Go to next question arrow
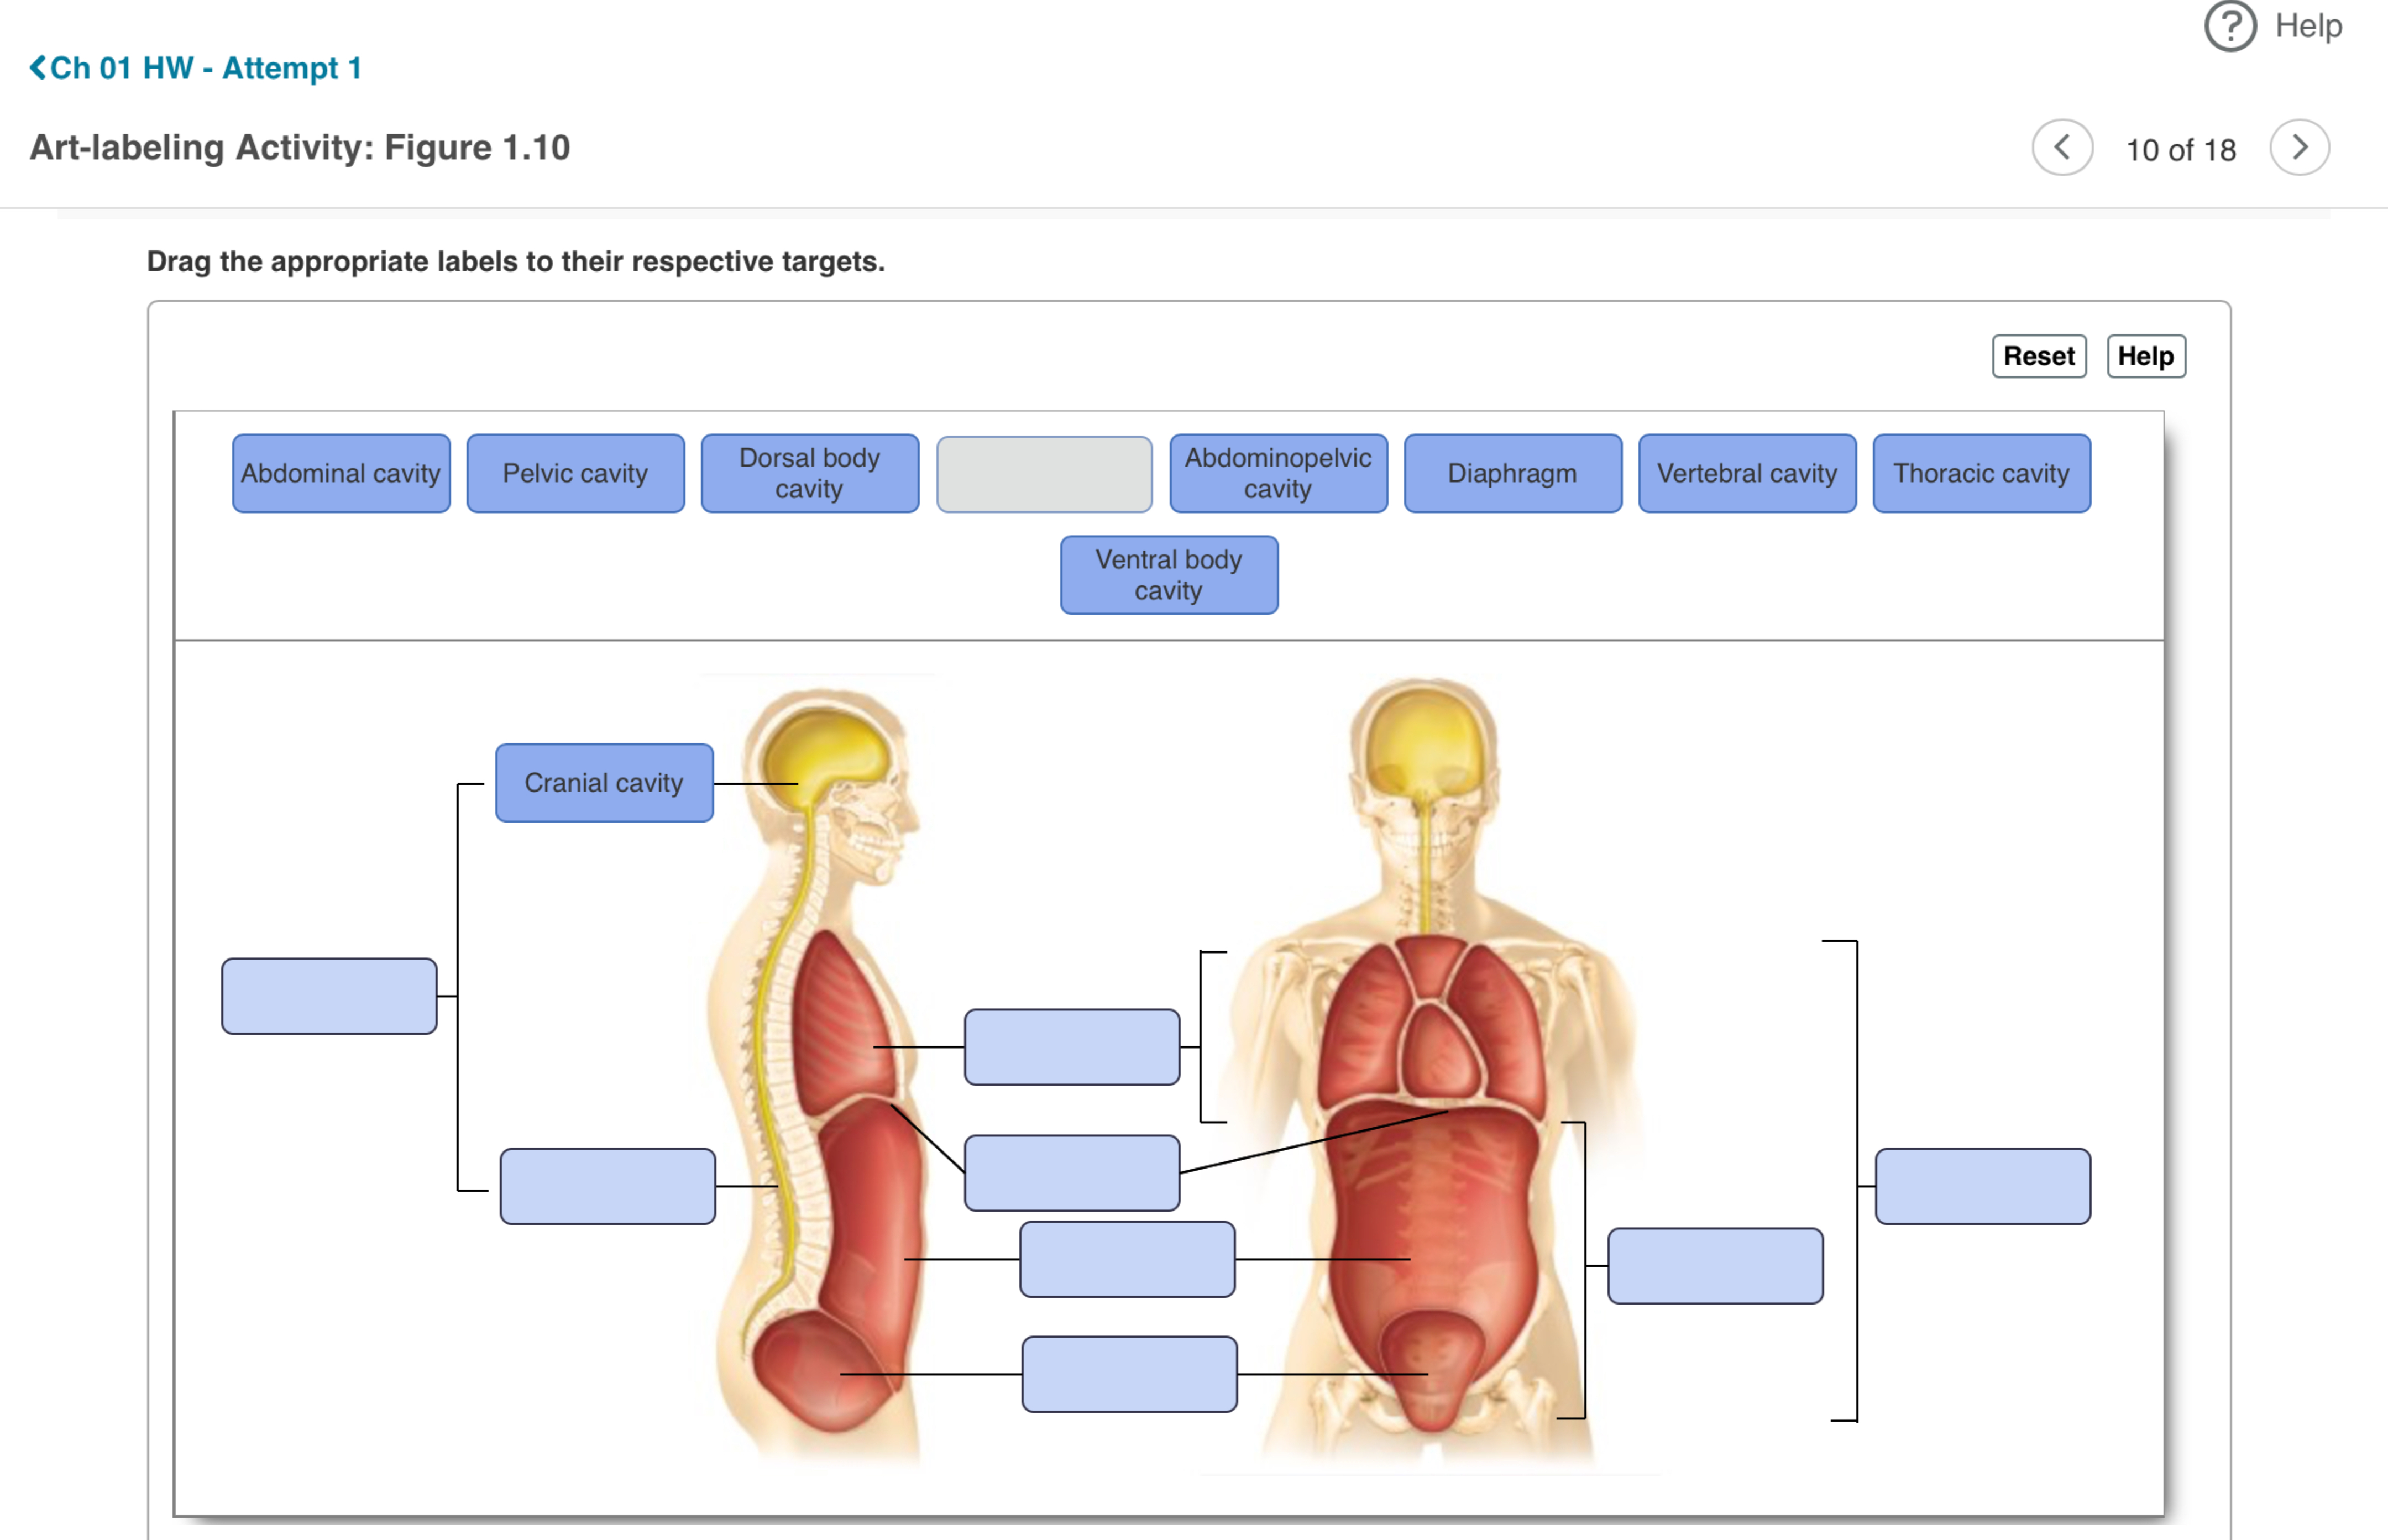2388x1540 pixels. [x=2299, y=148]
